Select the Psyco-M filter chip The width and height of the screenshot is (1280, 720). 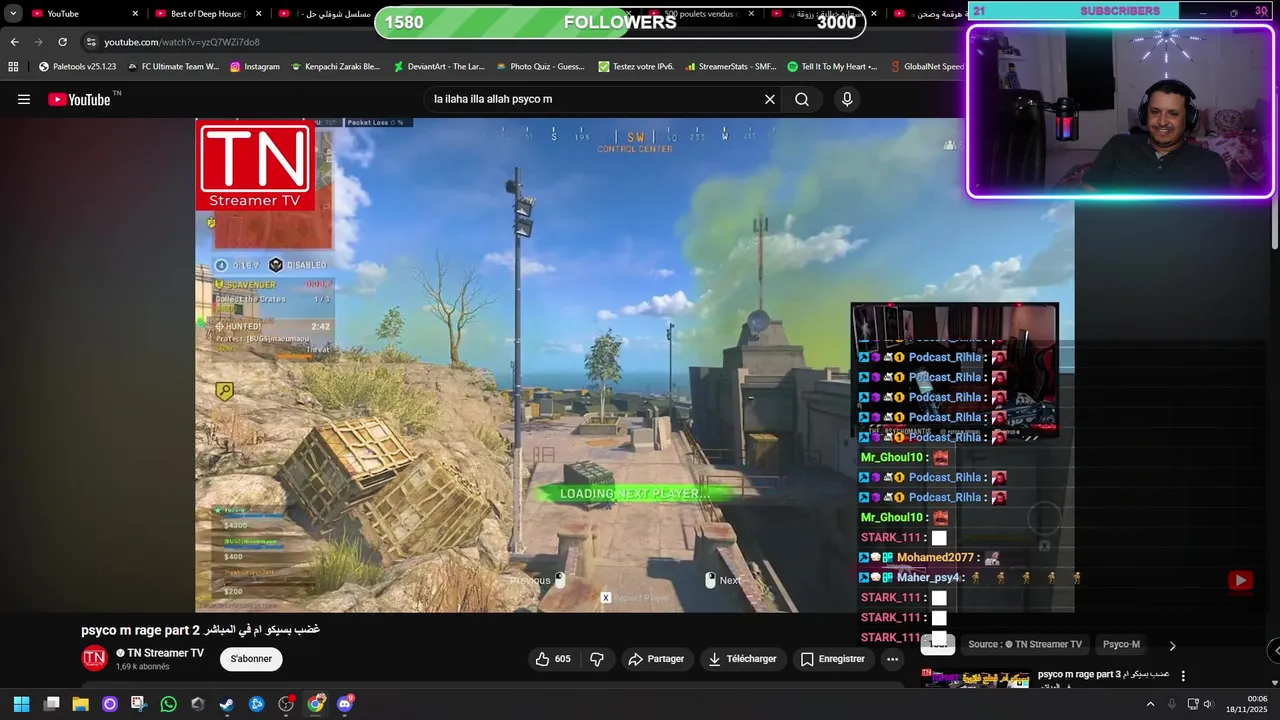pyautogui.click(x=1121, y=645)
